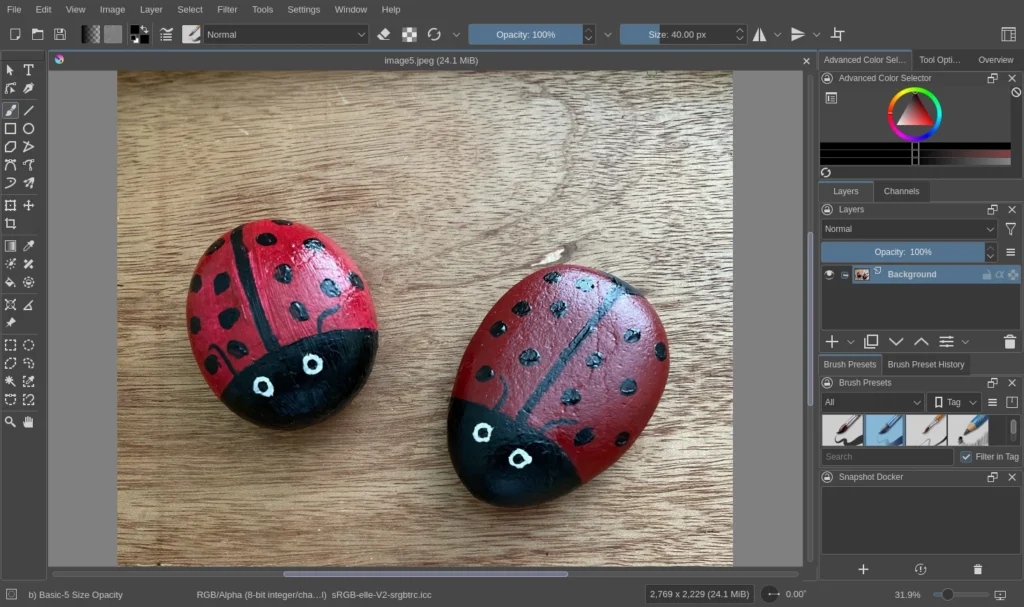Click the canvas horizontal scrollbar
The image size is (1024, 607).
425,574
